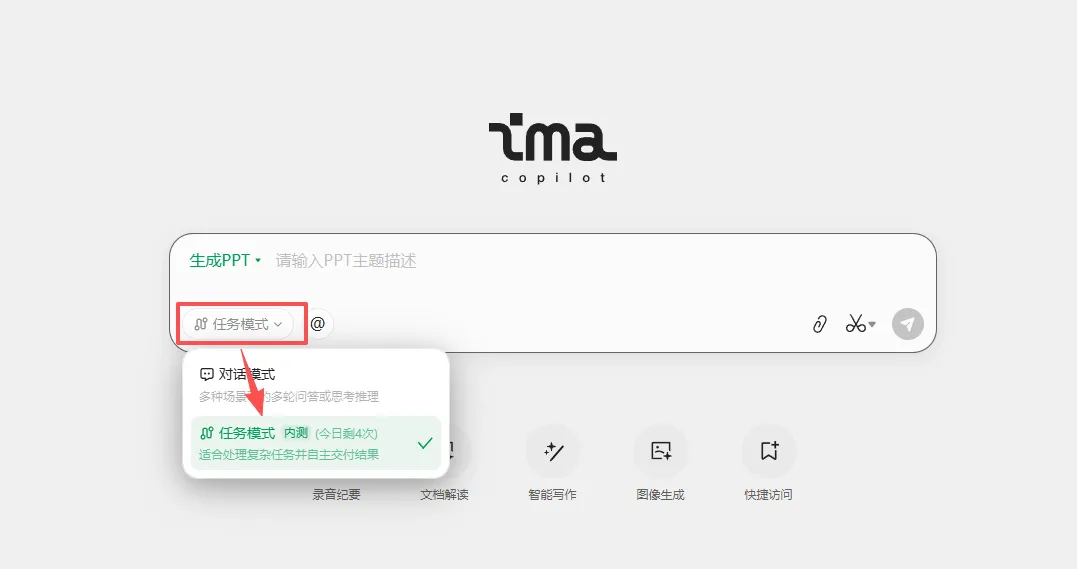The height and width of the screenshot is (569, 1077).
Task: Open the arrow next to scissors icon
Action: [x=872, y=324]
